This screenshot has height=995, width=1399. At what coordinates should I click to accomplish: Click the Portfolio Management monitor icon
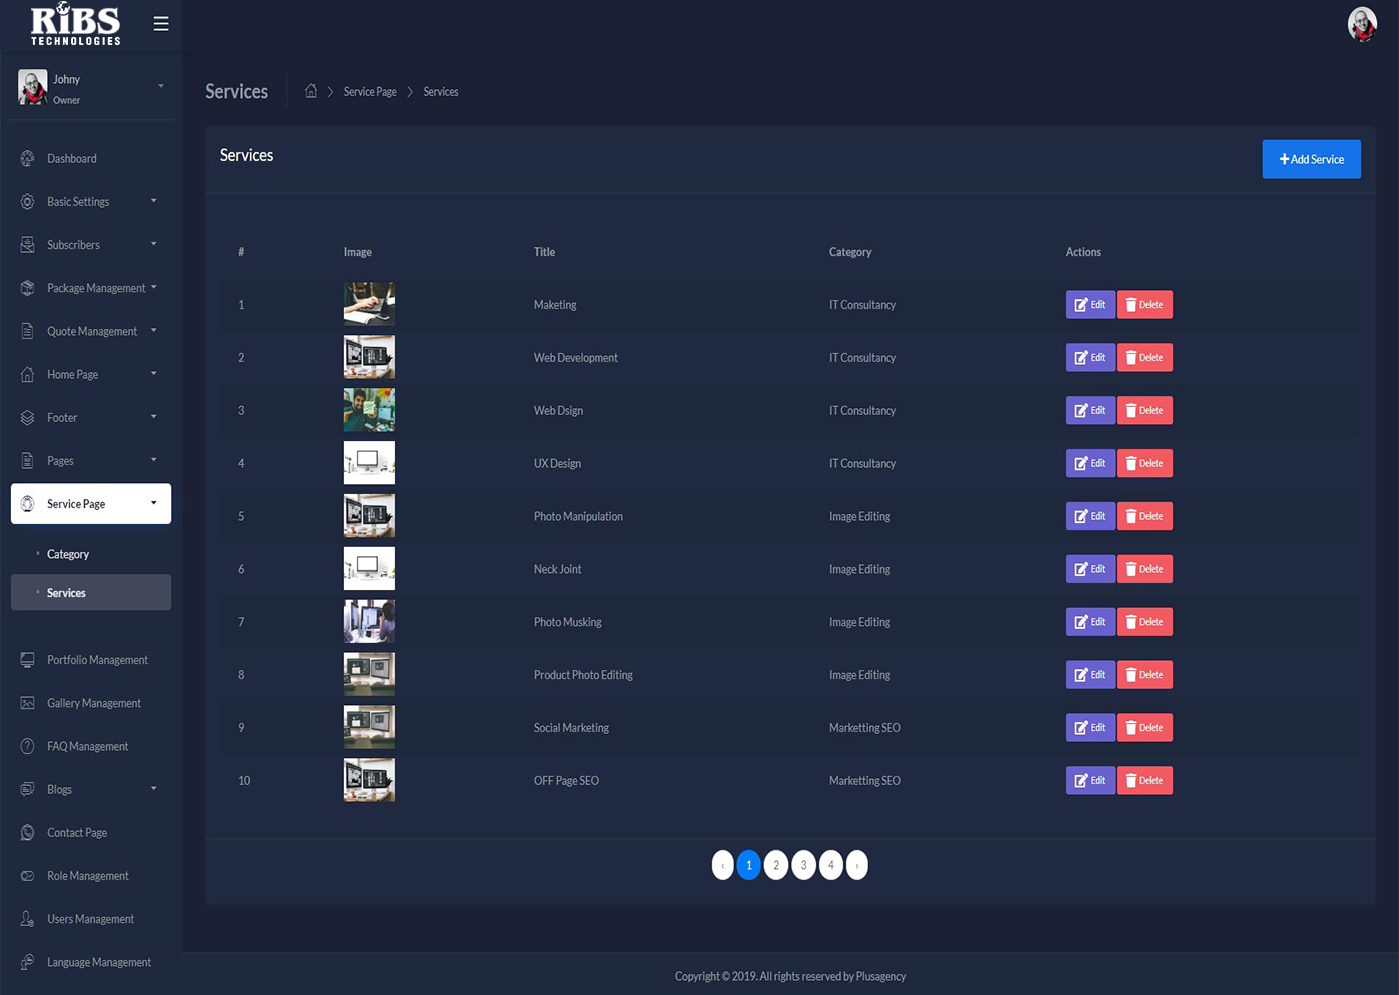(x=27, y=660)
